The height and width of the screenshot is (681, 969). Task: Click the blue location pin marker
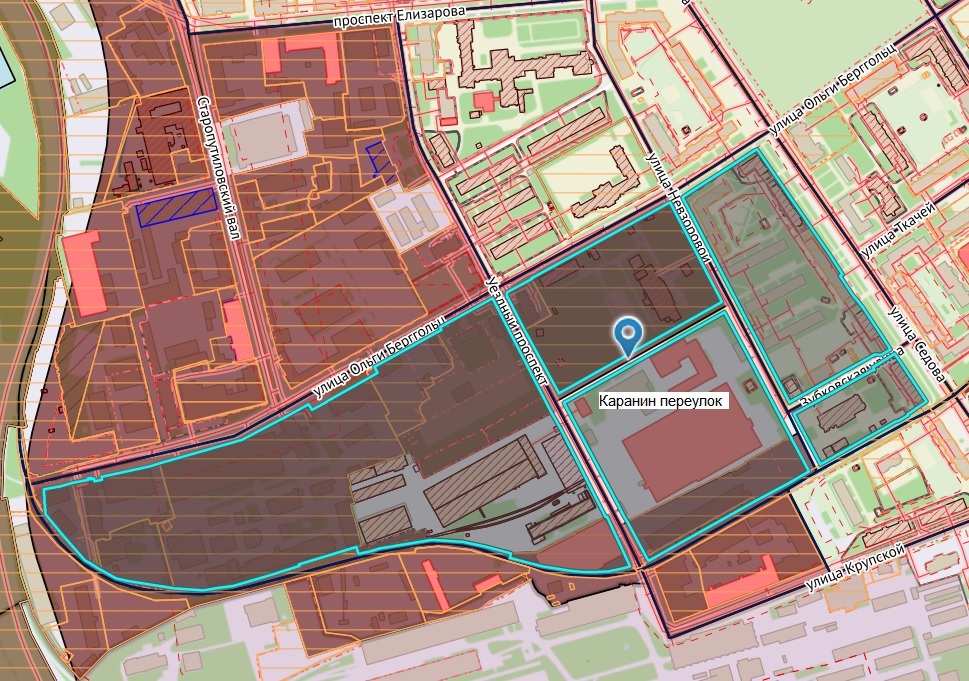click(x=628, y=335)
